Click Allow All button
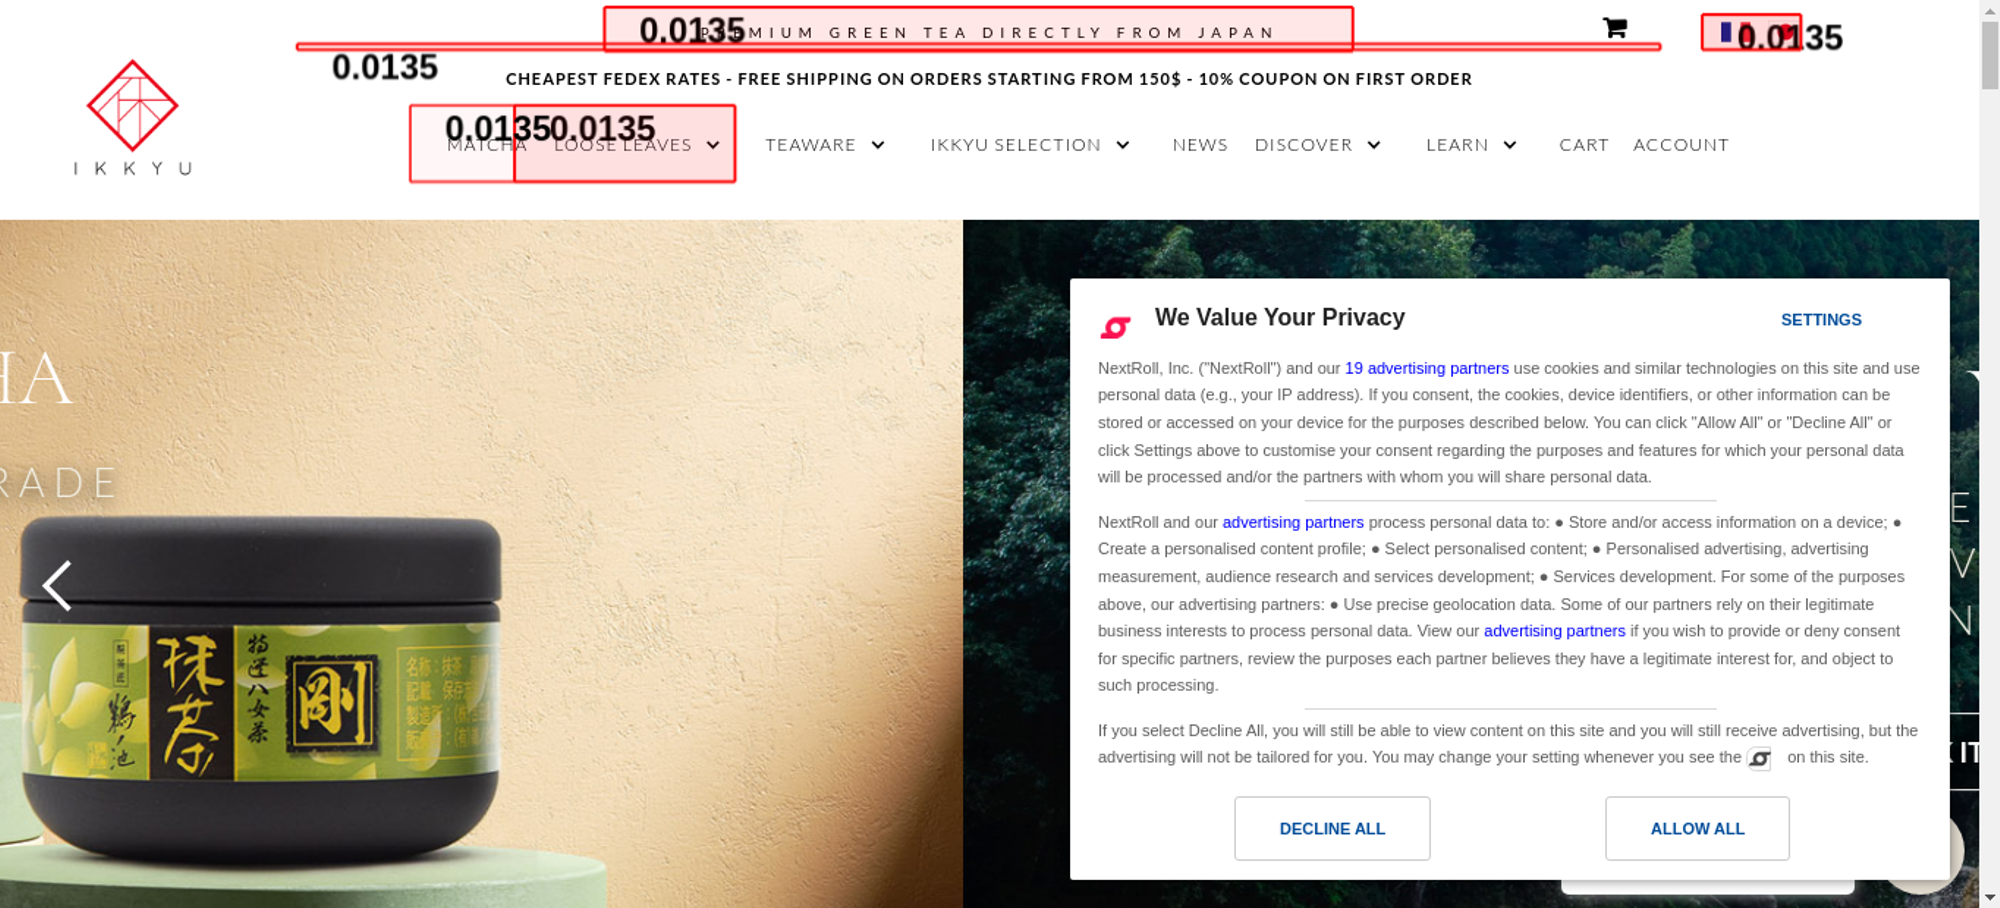The height and width of the screenshot is (908, 2000). [x=1697, y=828]
